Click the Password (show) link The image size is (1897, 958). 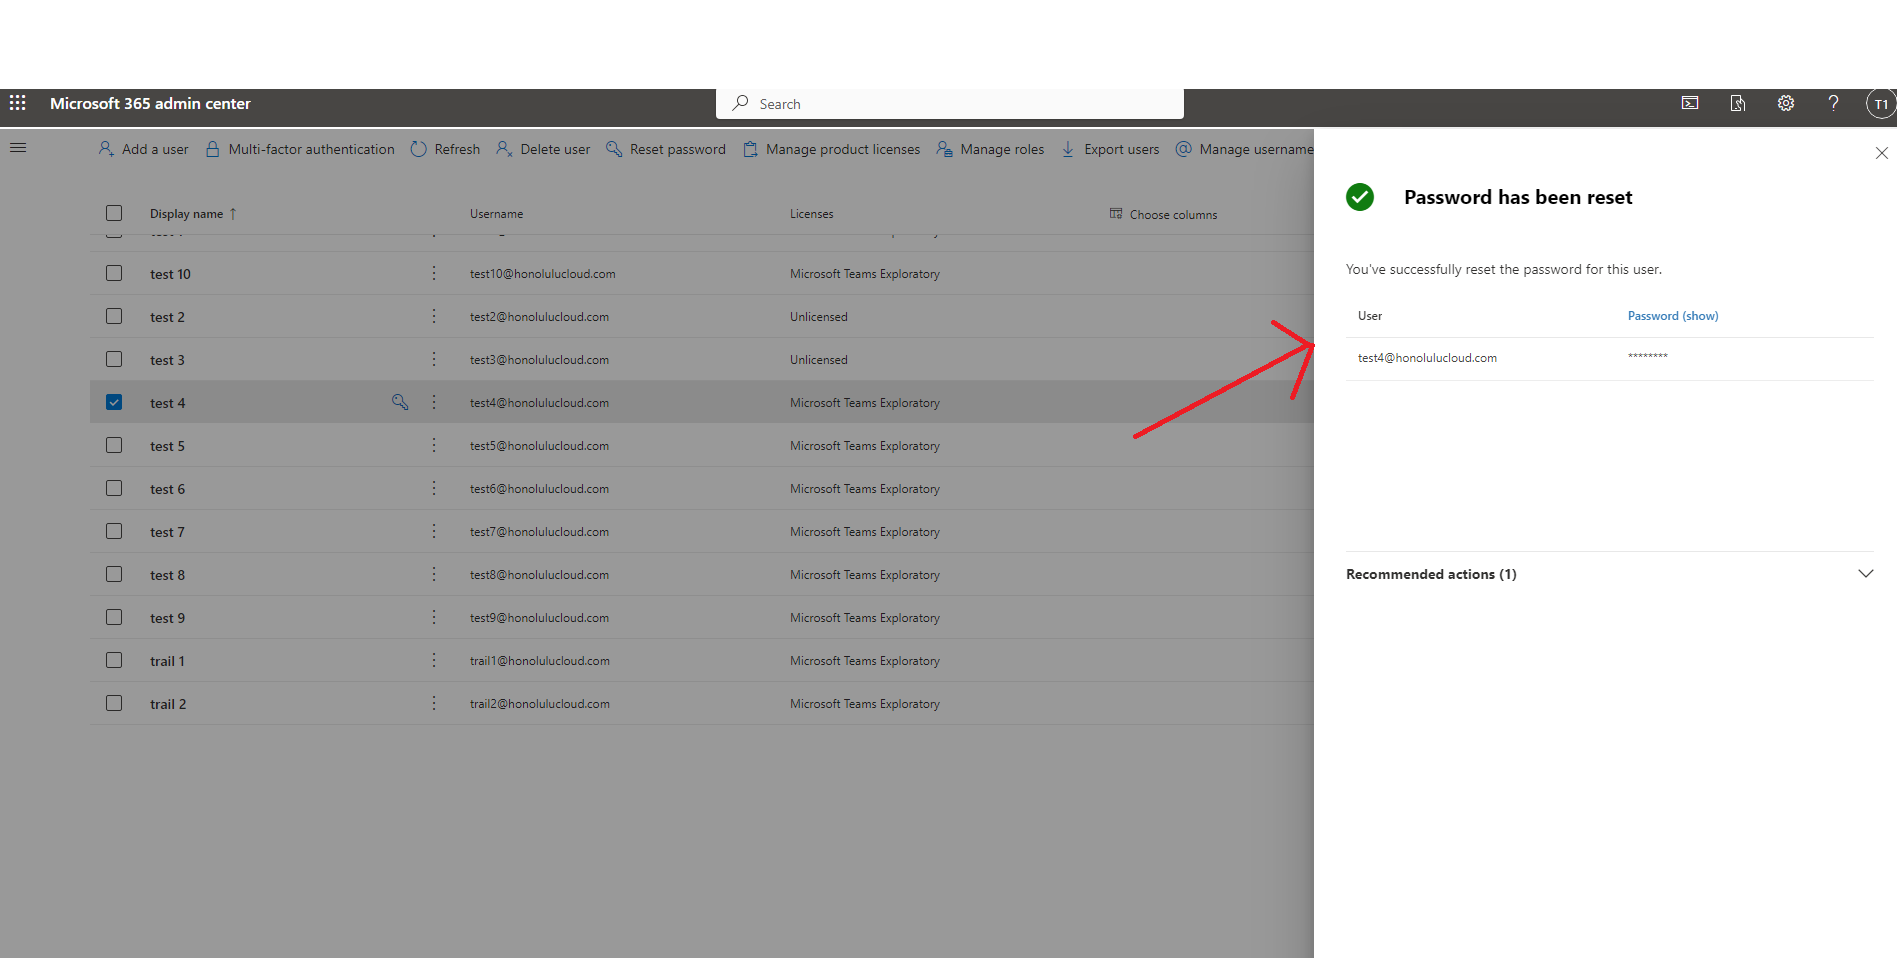click(x=1672, y=316)
